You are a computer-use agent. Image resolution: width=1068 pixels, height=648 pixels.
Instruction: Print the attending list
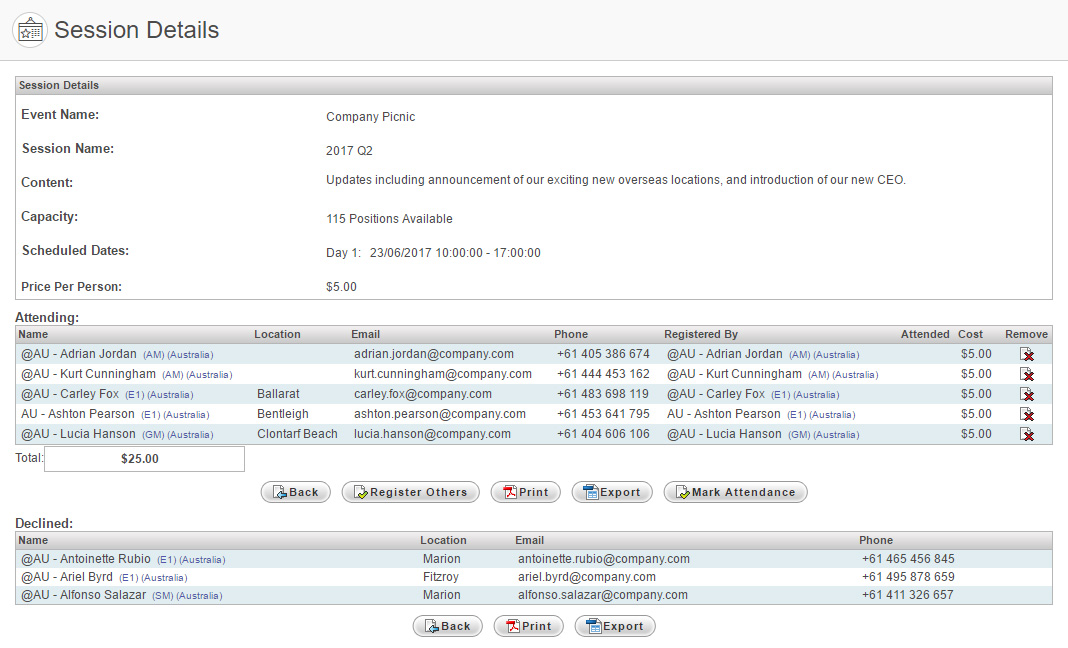click(525, 492)
